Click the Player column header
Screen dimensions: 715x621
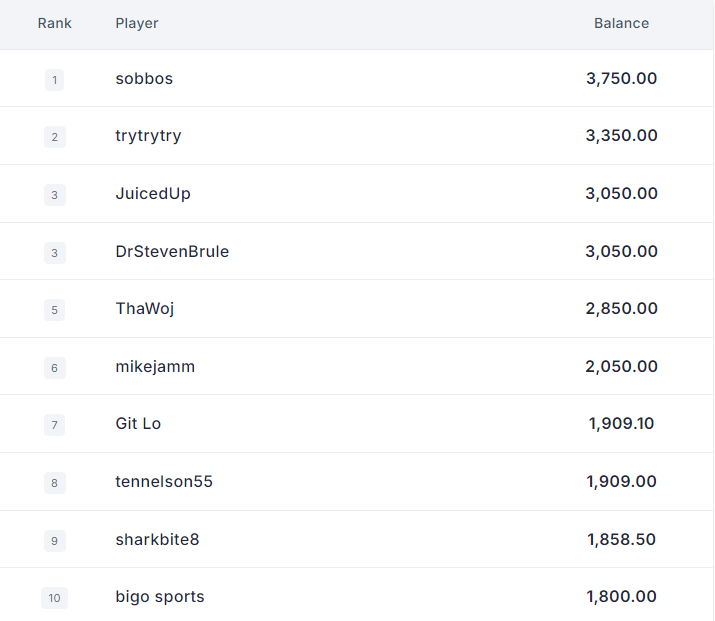point(137,23)
